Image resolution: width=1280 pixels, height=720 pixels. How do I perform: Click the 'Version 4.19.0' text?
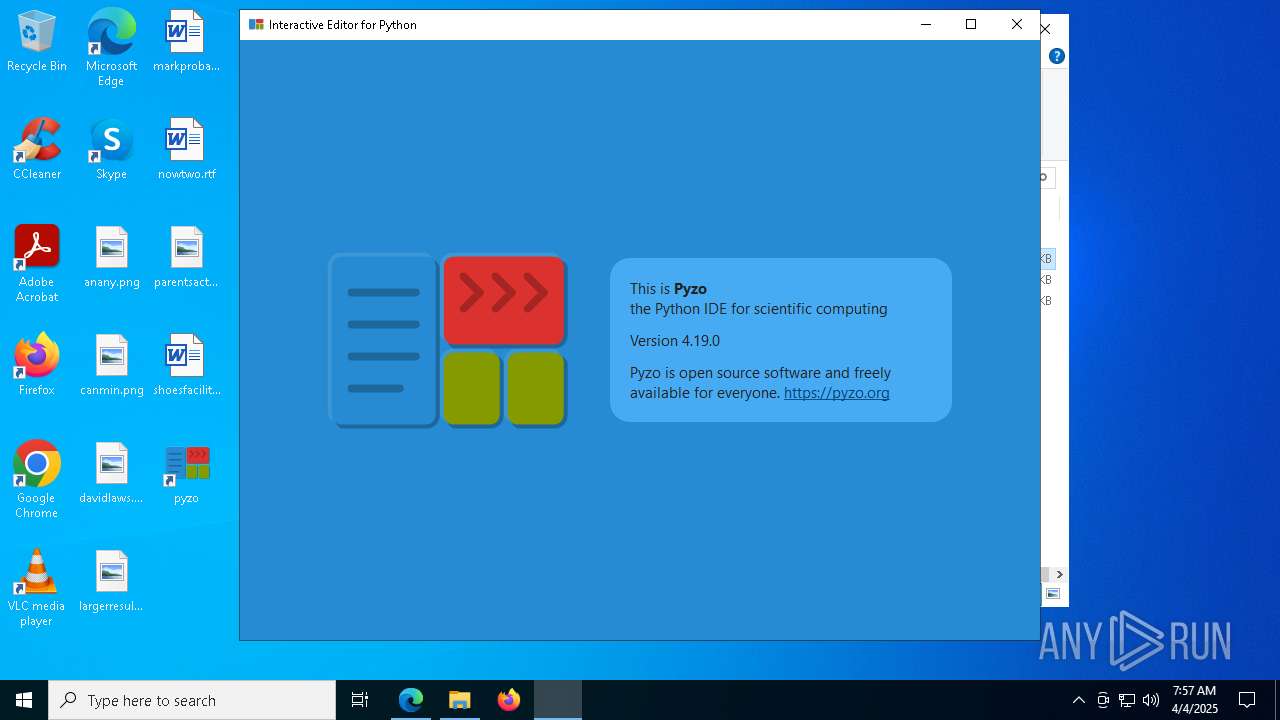tap(675, 341)
